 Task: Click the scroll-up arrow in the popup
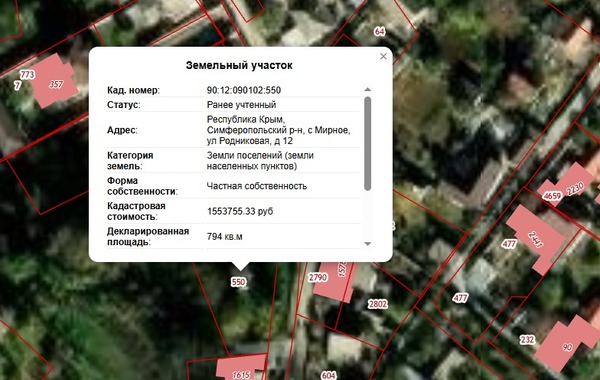coord(367,90)
